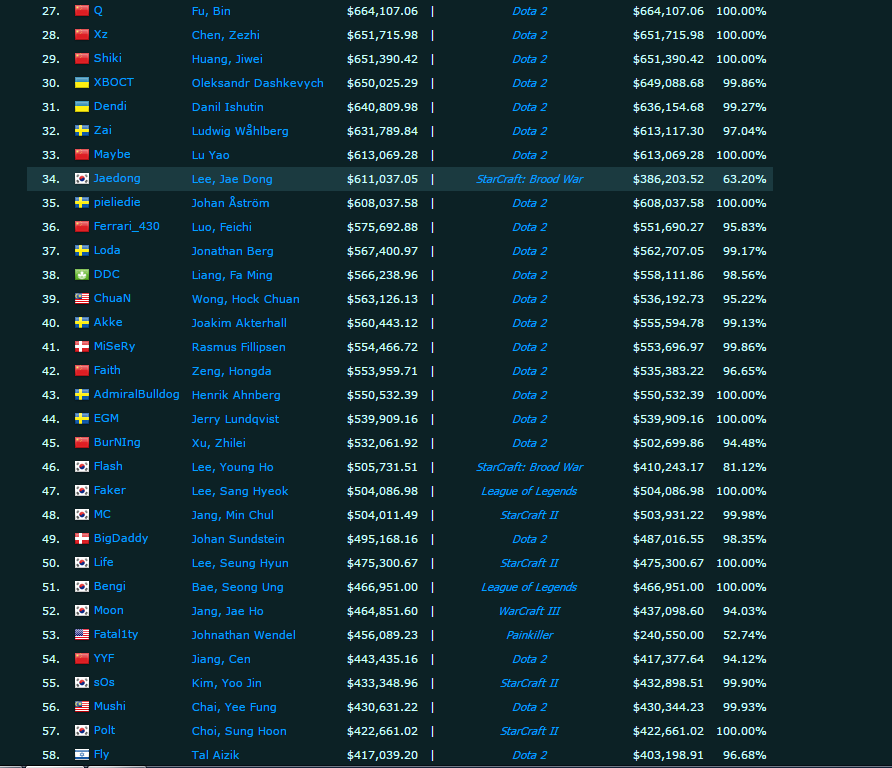Click the Denmark flag beside MiSeRy
Image resolution: width=892 pixels, height=768 pixels.
tap(82, 346)
